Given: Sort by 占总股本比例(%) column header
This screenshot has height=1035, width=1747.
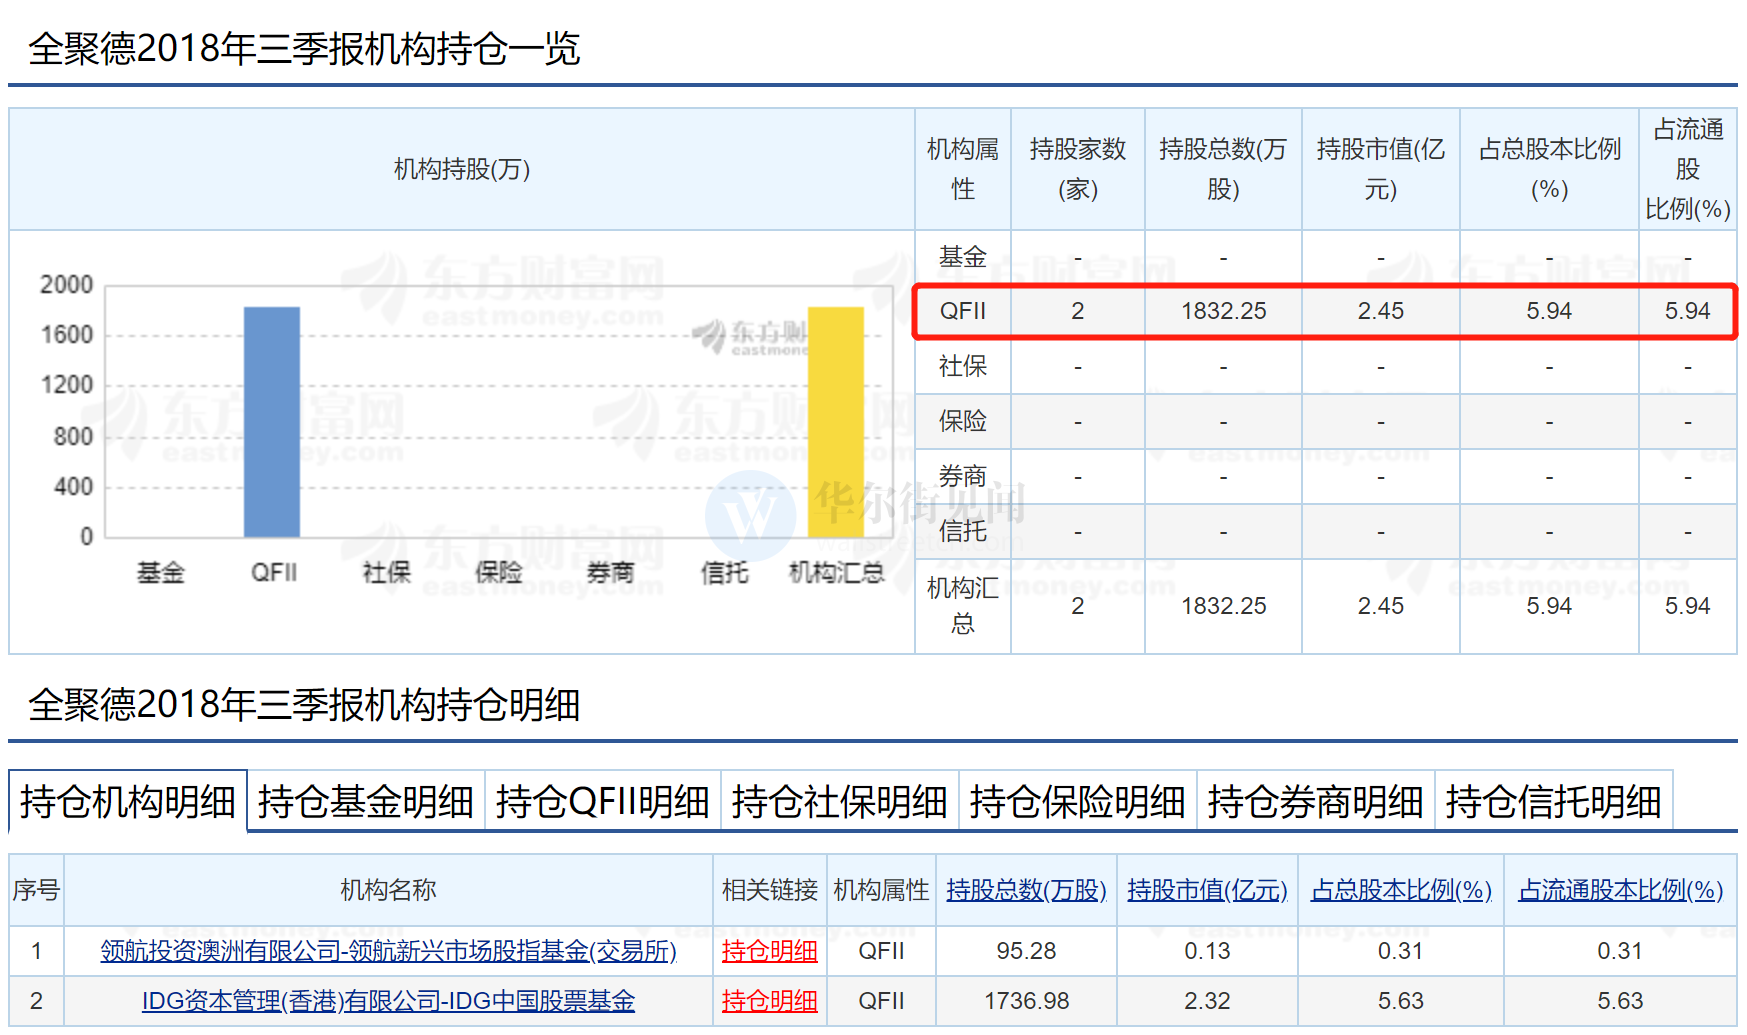Looking at the screenshot, I should (x=1401, y=890).
